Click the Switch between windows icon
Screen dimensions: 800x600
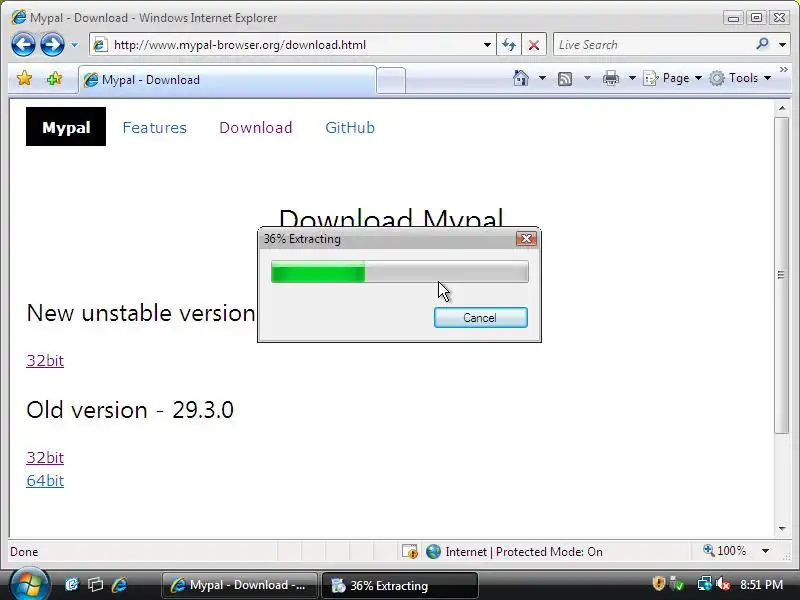pos(95,584)
